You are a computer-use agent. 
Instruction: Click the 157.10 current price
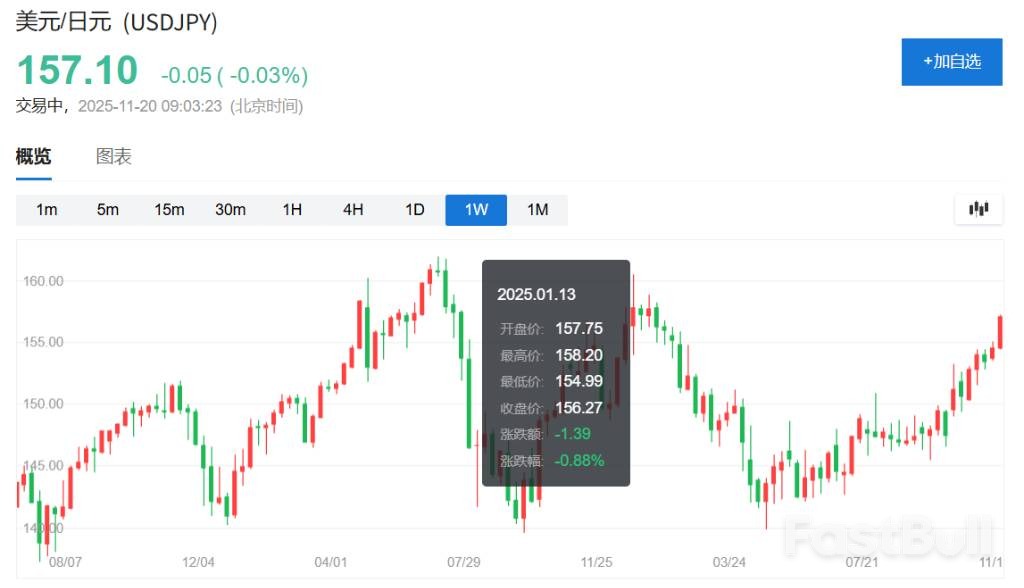[77, 71]
